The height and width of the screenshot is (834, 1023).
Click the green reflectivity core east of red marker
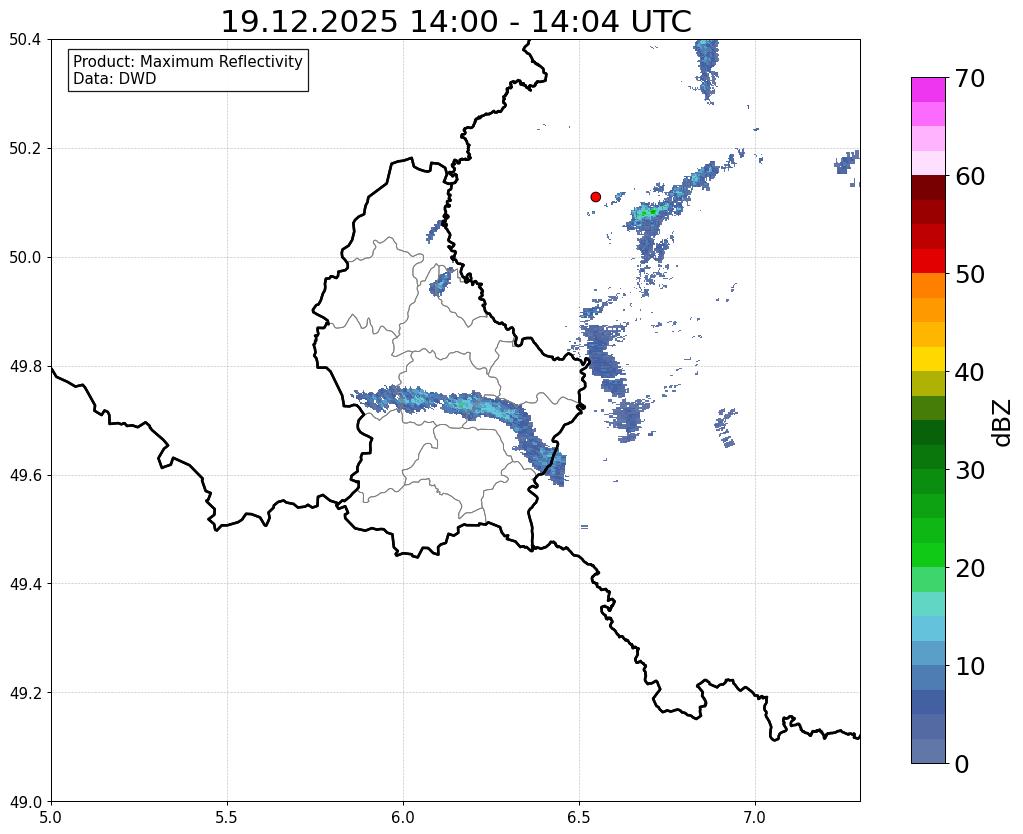point(647,212)
